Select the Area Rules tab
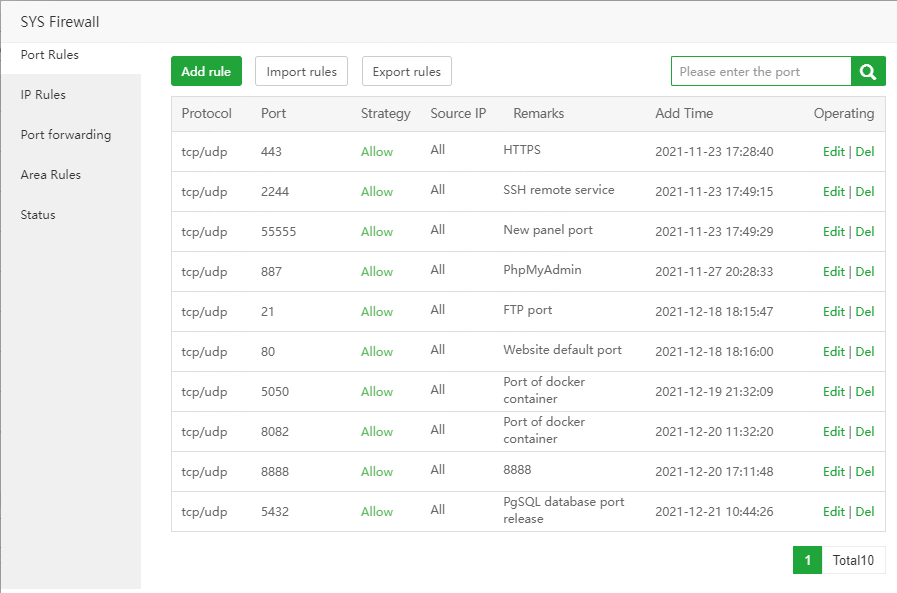Viewport: 897px width, 593px height. tap(51, 175)
